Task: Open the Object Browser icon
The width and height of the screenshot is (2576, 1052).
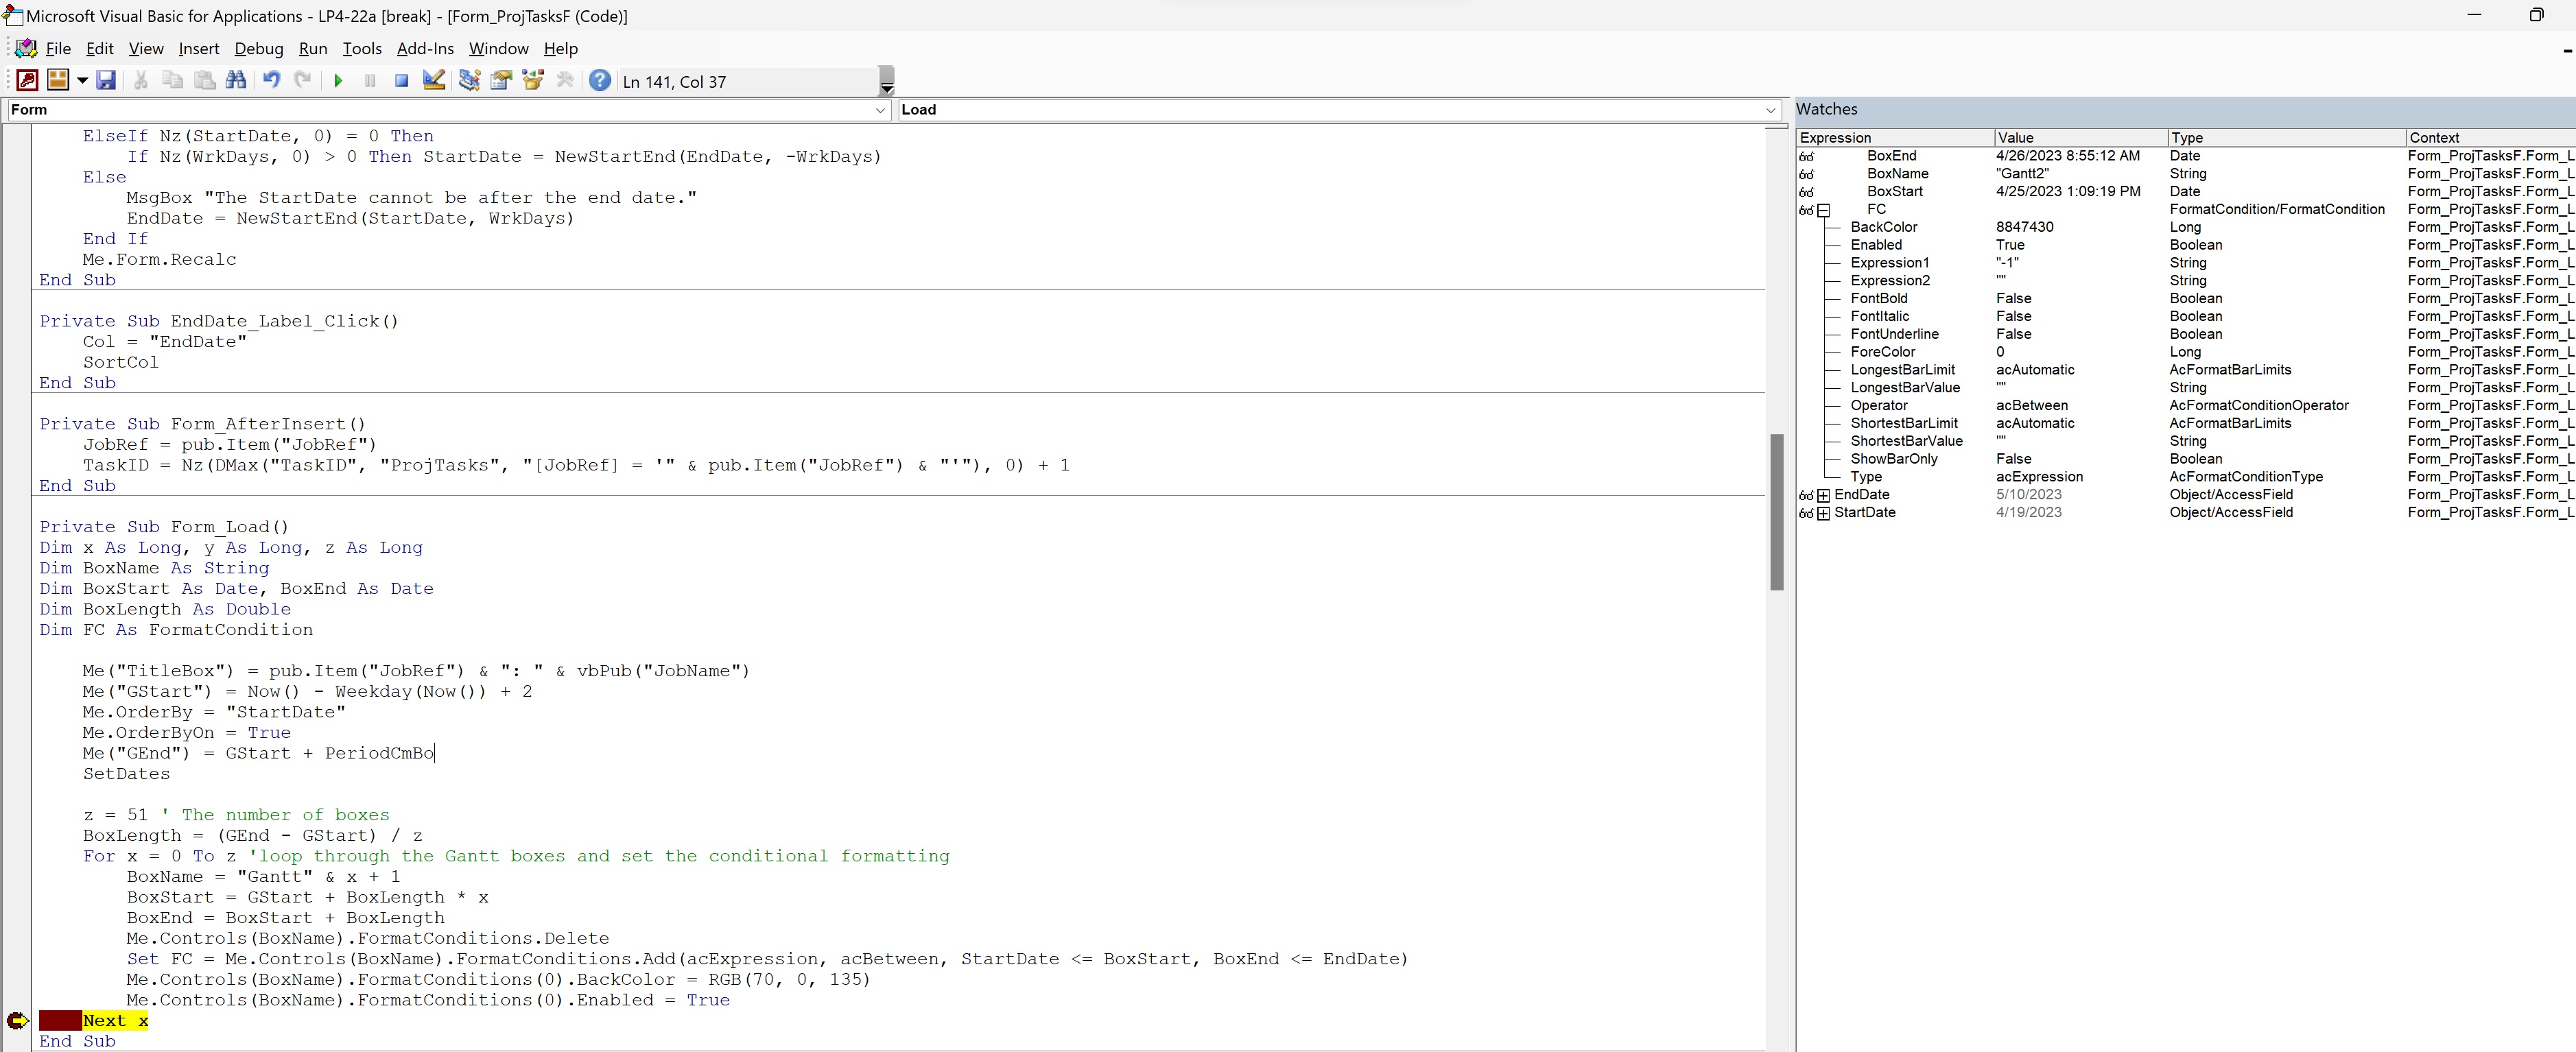Action: pos(533,81)
